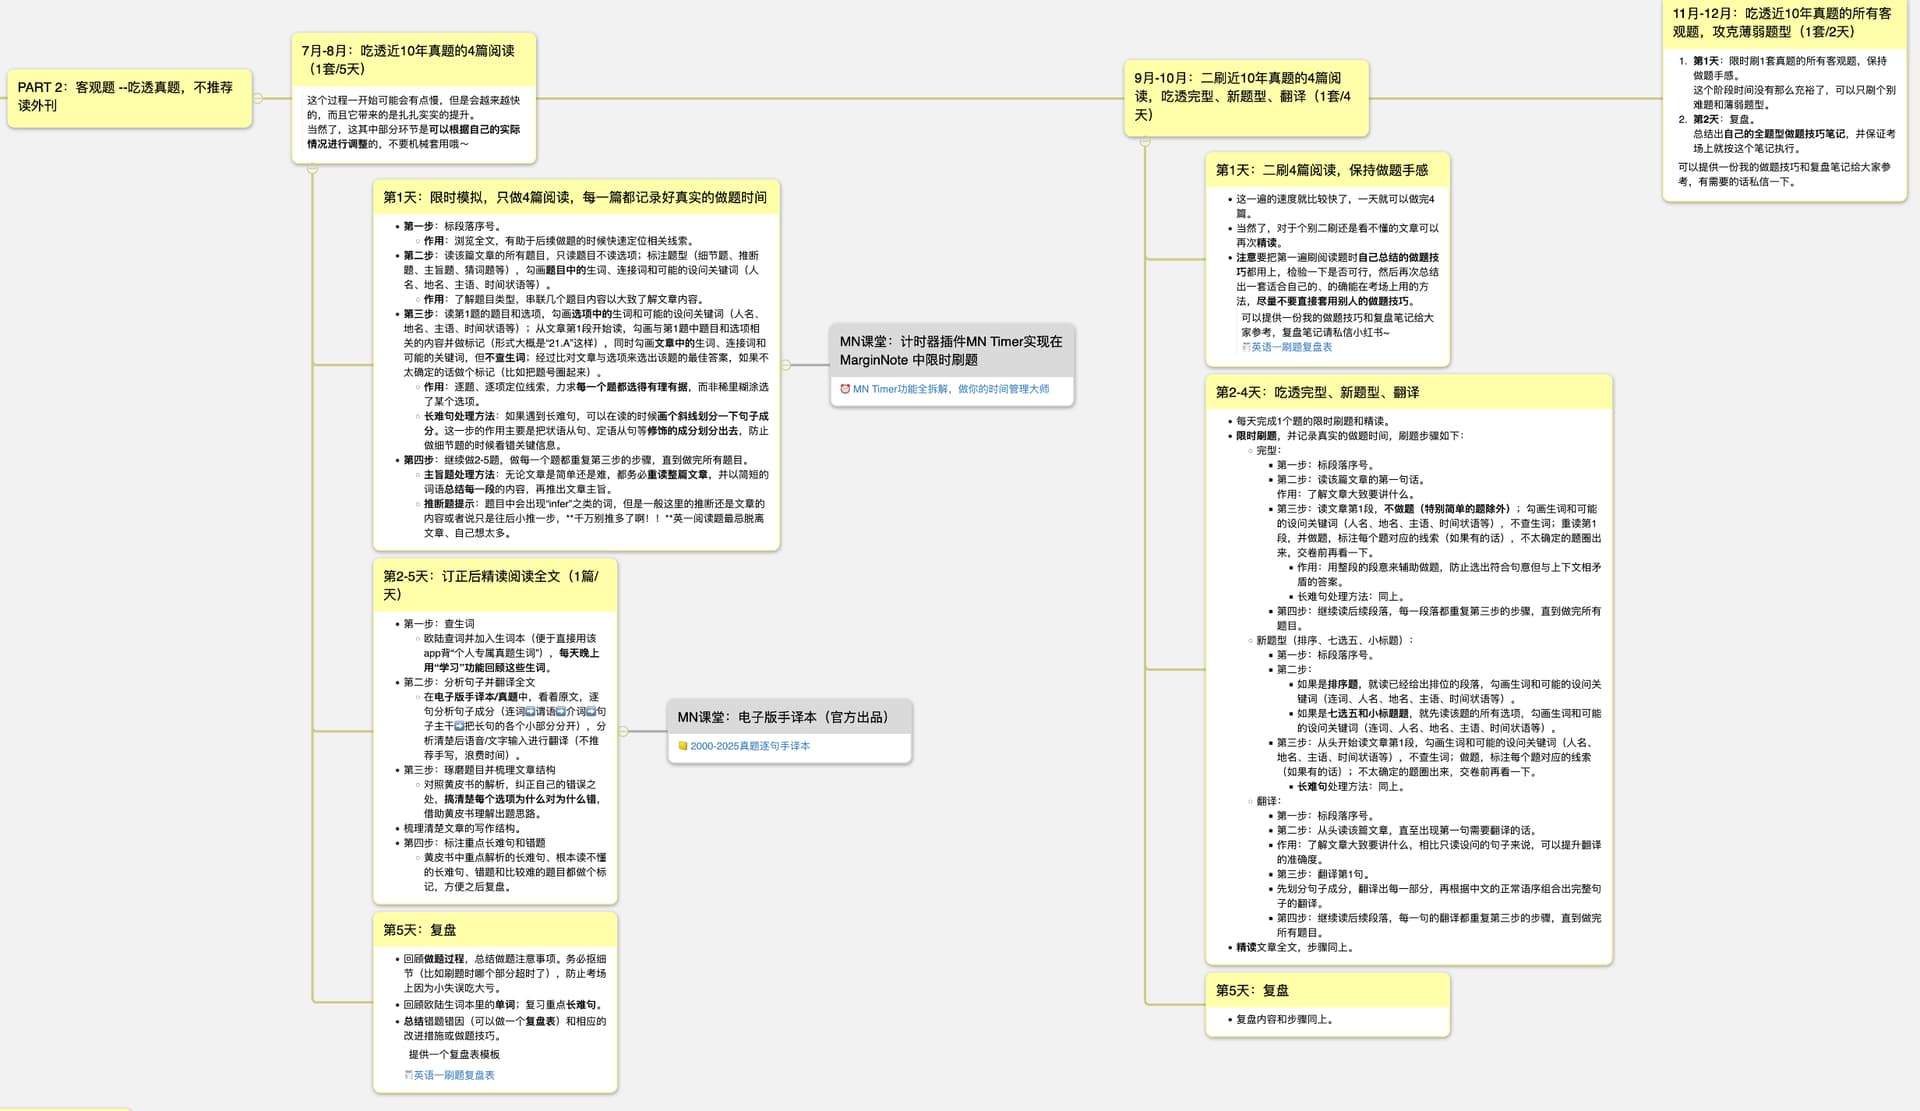Viewport: 1920px width, 1111px height.
Task: Toggle the branch circle under 7月-8月 node
Action: tap(313, 169)
